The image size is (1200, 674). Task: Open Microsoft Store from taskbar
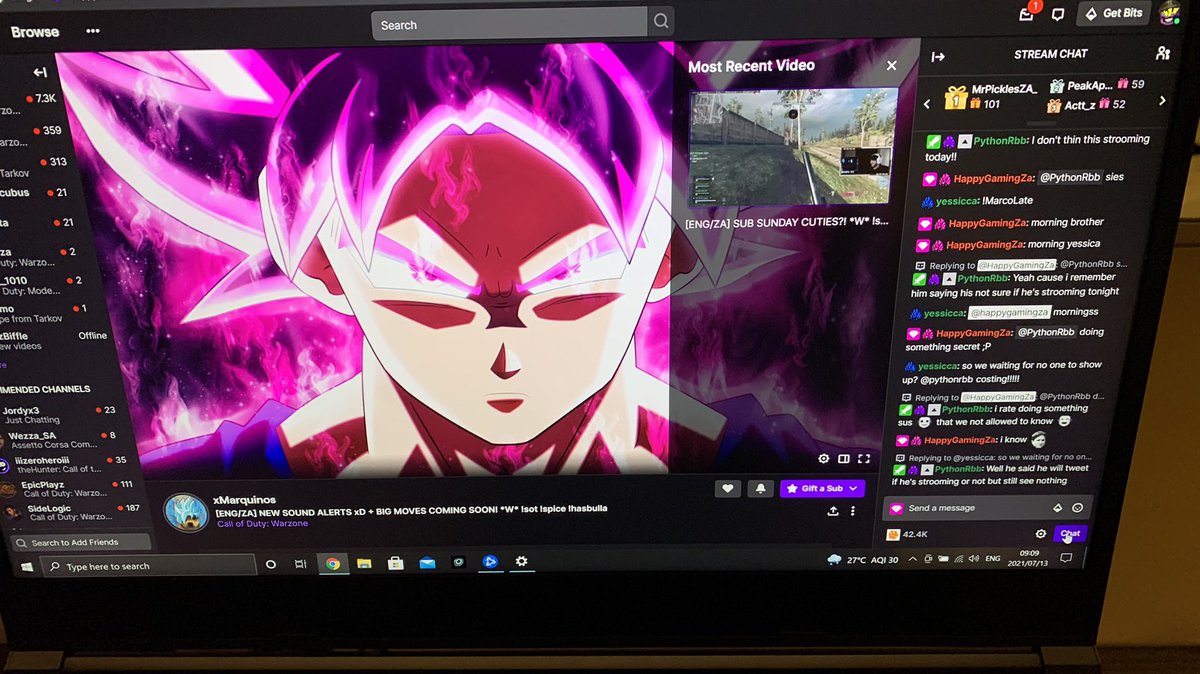pos(396,563)
